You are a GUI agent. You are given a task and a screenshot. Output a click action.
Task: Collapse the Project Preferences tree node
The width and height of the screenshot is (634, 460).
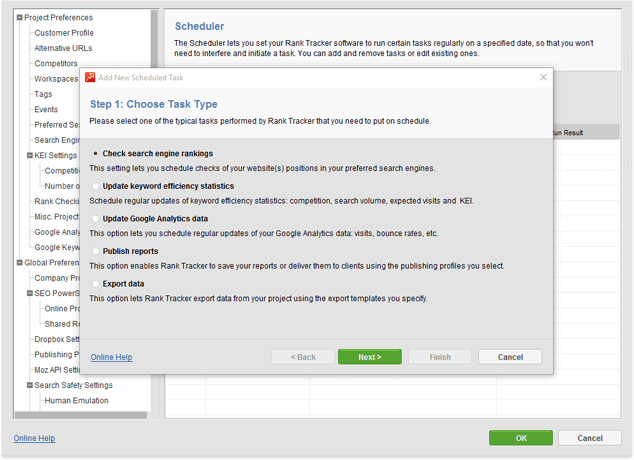(x=19, y=17)
